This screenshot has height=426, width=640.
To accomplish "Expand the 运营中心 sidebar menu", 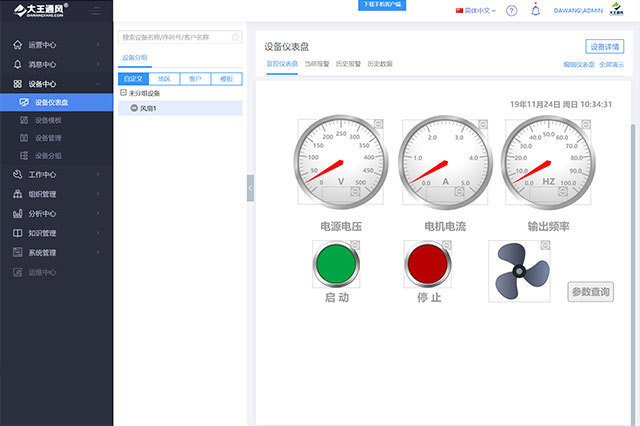I will coord(56,45).
